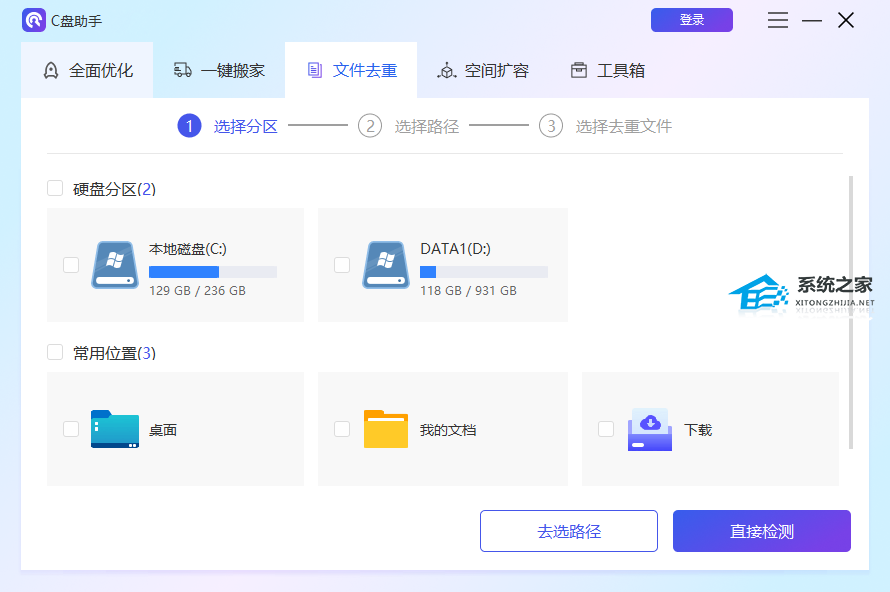This screenshot has width=890, height=592.
Task: Click the vertical scrollbar on the right
Action: coord(851,312)
